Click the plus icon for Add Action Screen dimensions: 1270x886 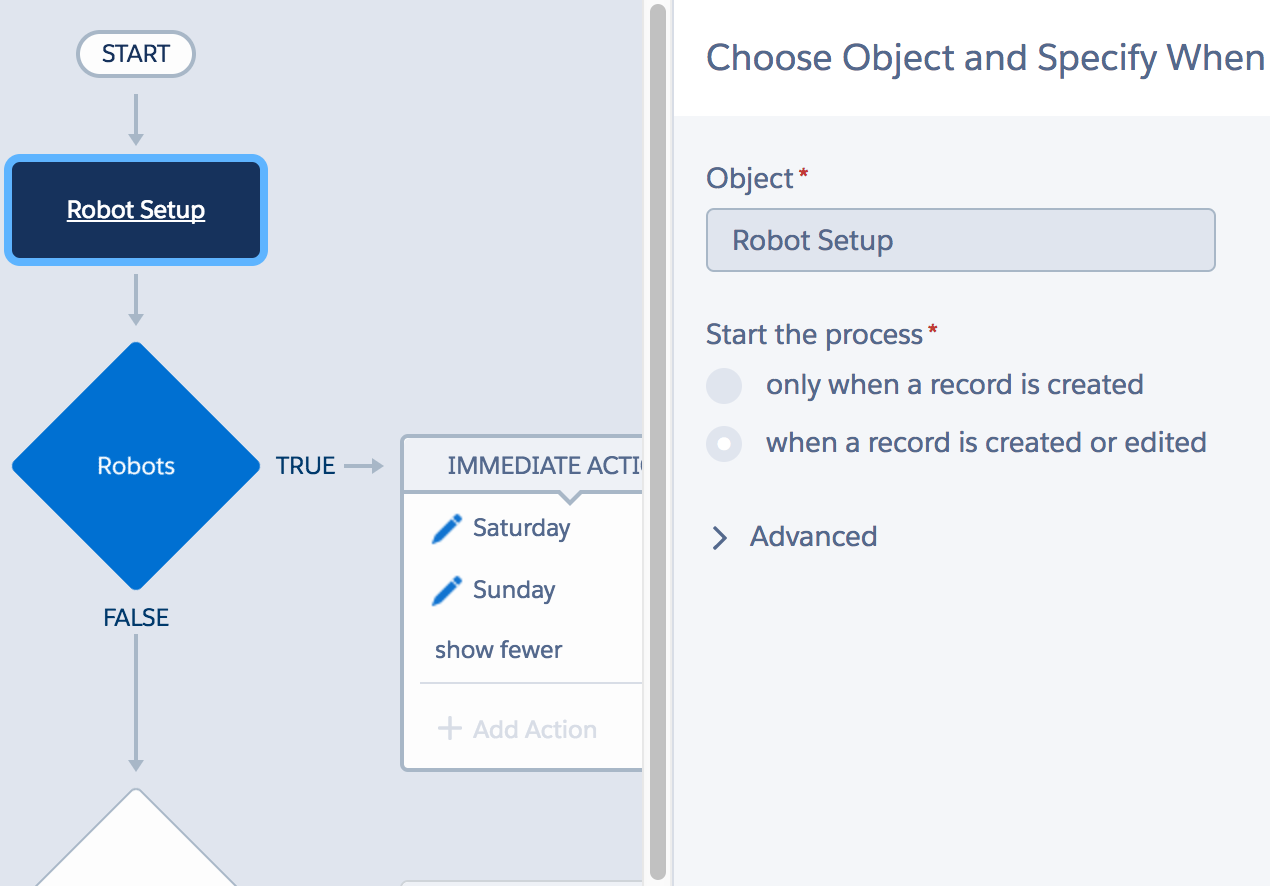tap(450, 729)
